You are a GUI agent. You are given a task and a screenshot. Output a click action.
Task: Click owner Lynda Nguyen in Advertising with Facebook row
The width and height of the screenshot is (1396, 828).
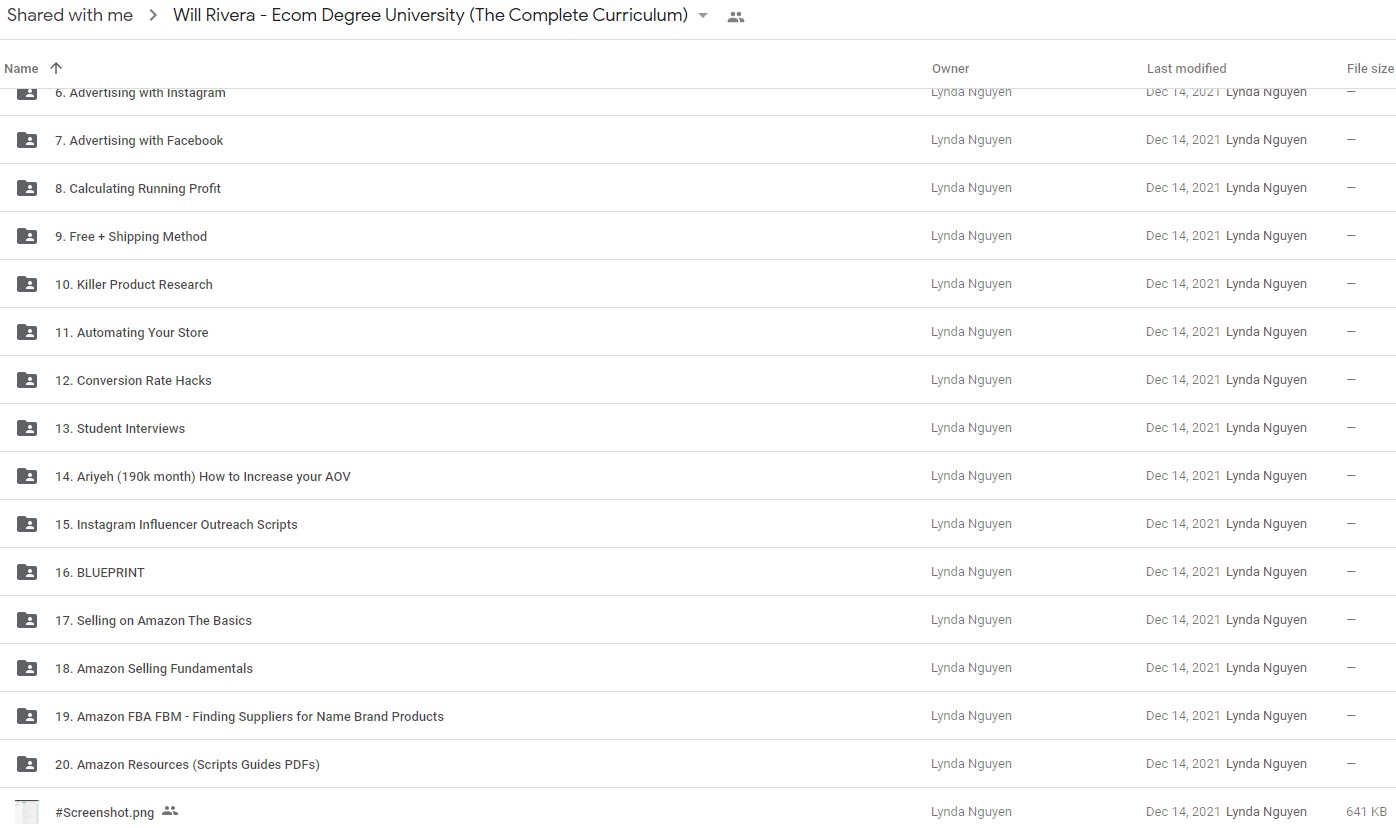[971, 140]
